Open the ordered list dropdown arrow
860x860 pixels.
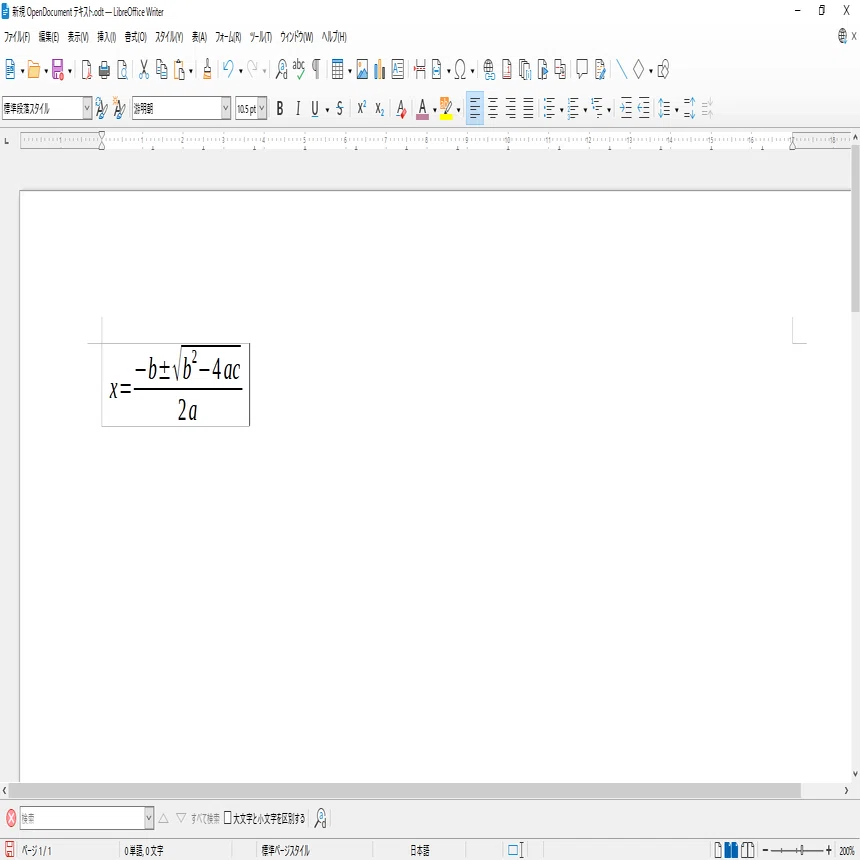(x=585, y=110)
